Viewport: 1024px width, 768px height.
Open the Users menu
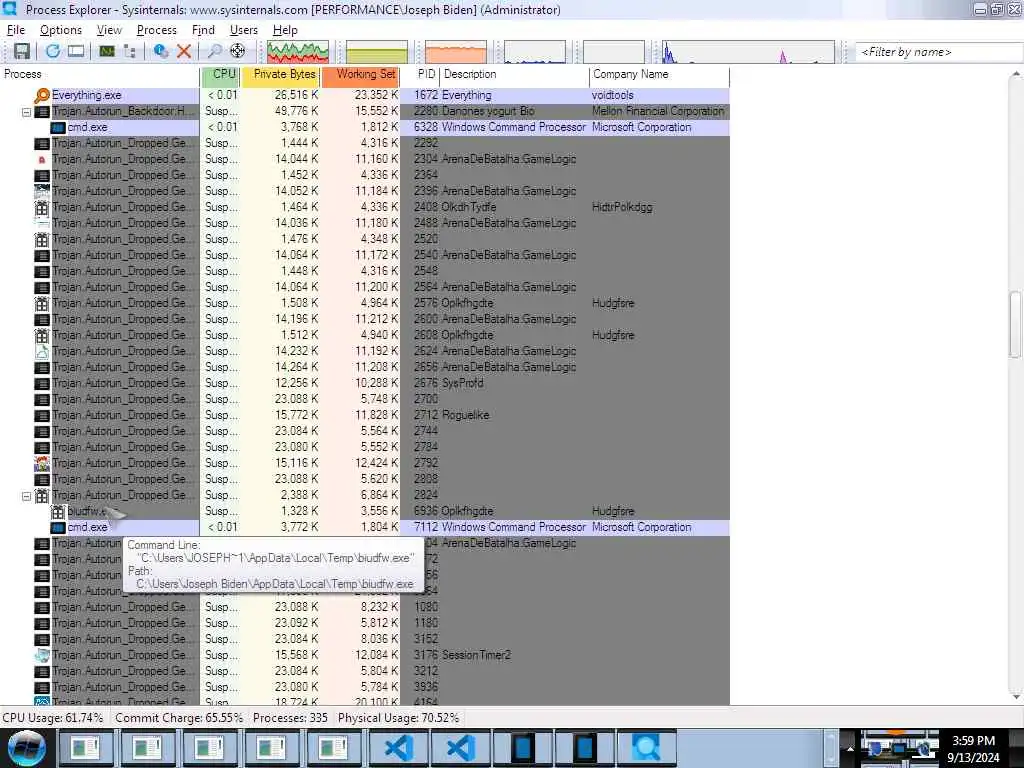click(x=244, y=30)
